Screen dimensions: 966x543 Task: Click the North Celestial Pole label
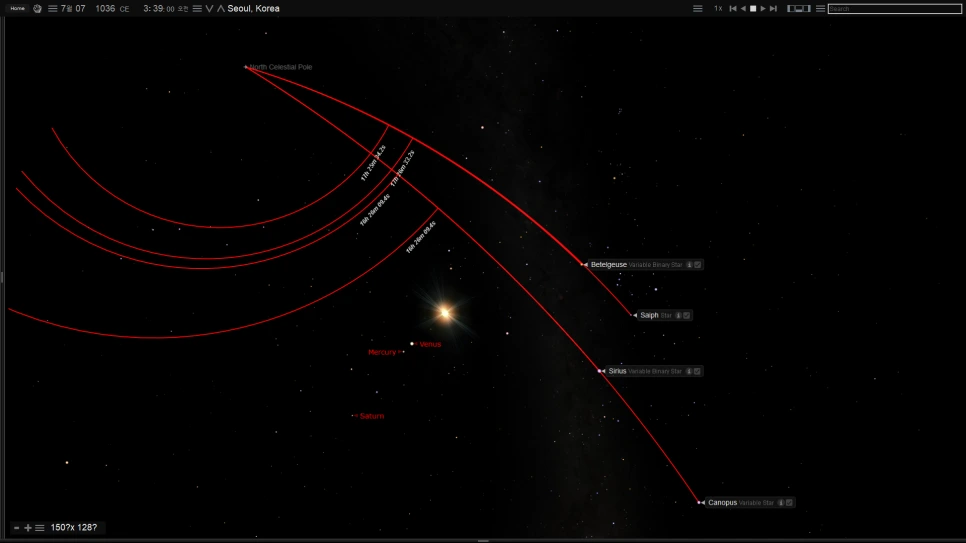pos(281,67)
